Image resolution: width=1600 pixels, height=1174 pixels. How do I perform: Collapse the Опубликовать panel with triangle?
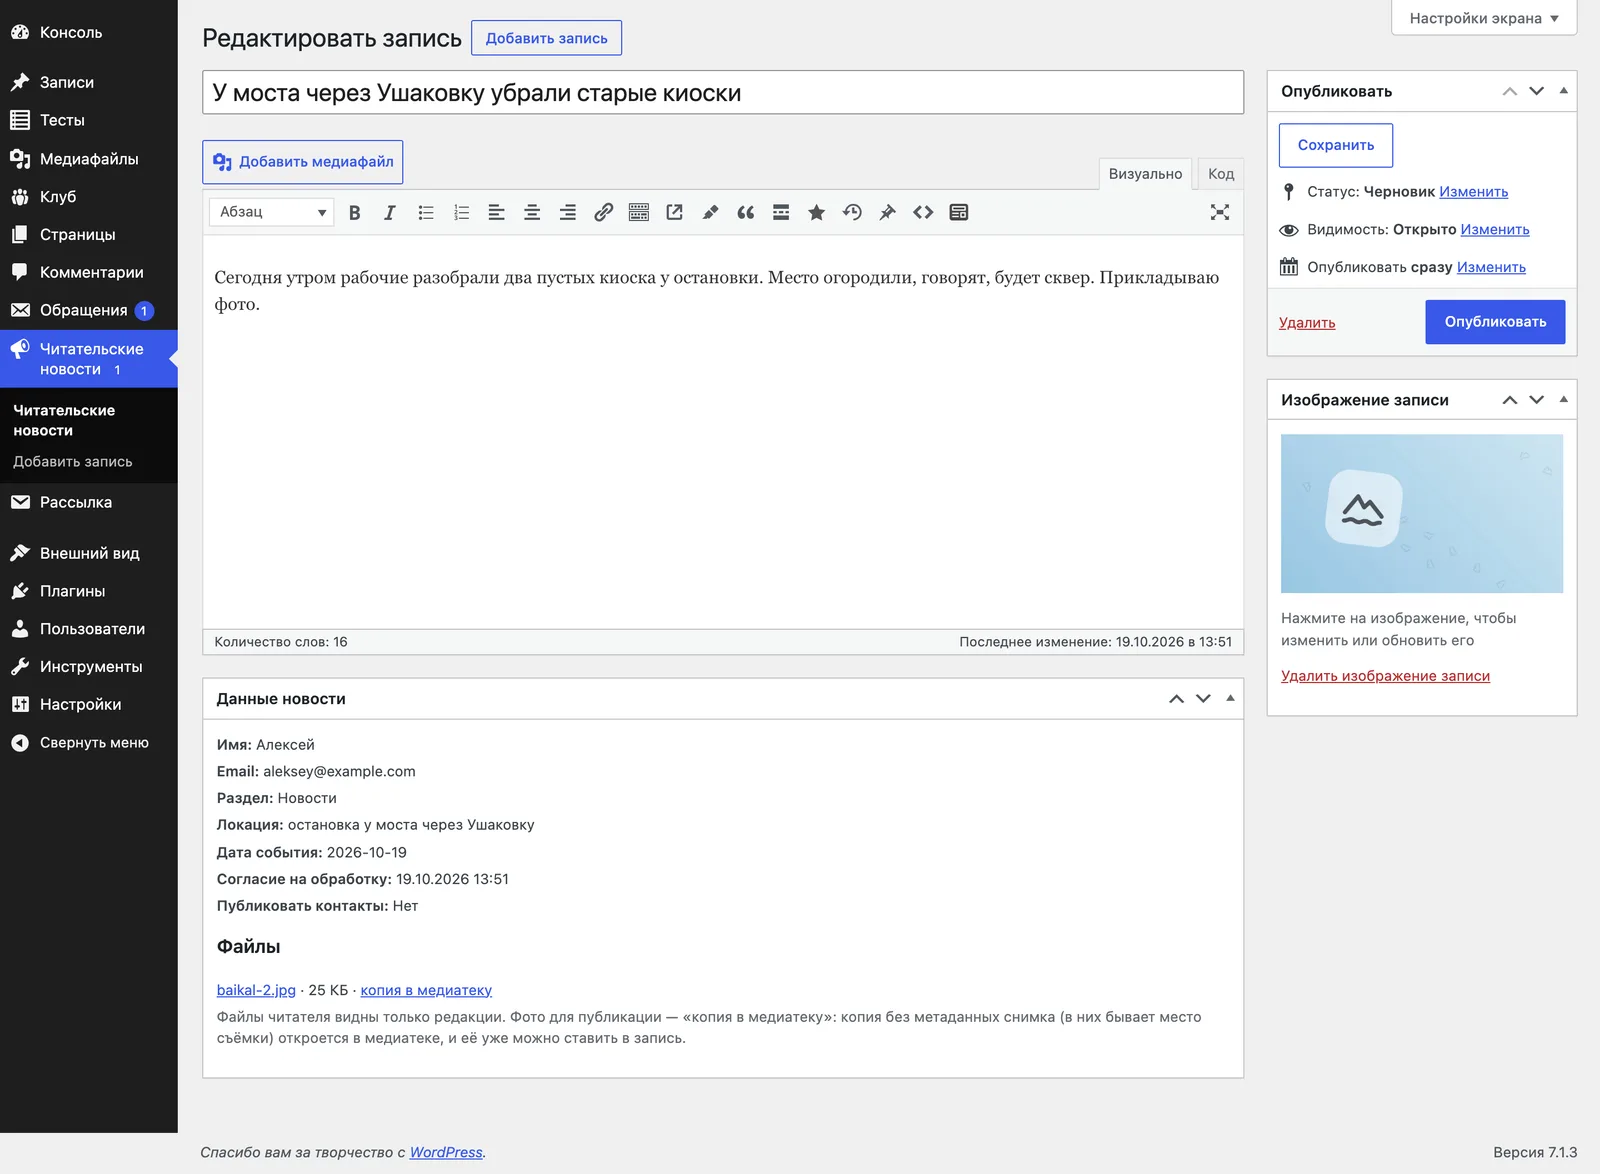click(1564, 91)
